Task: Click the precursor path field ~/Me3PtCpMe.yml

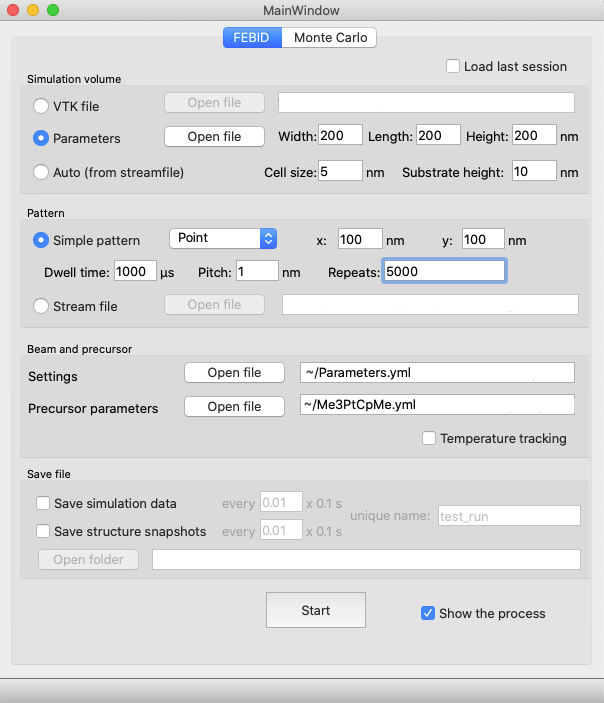Action: click(437, 405)
